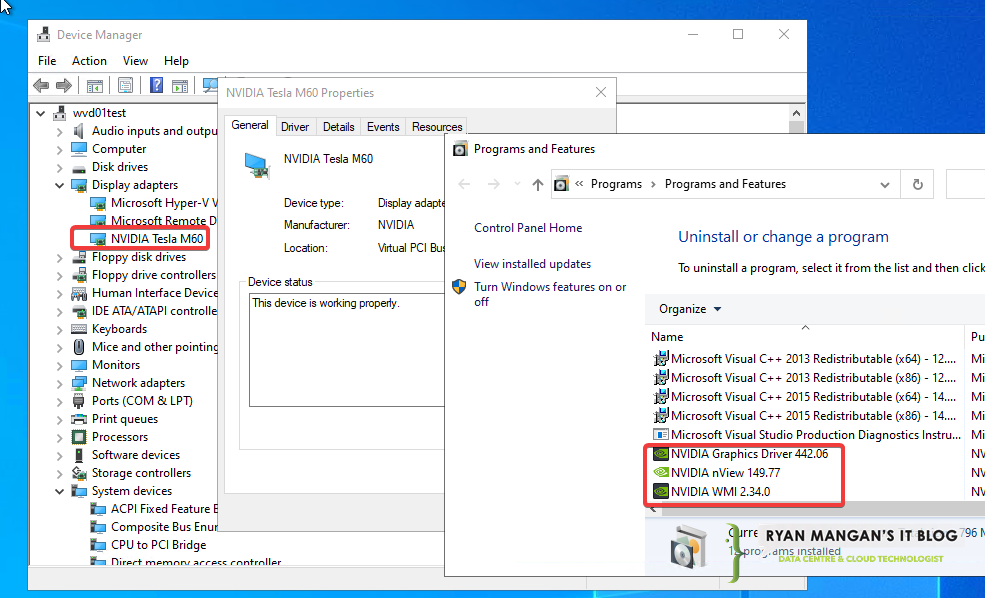
Task: Collapse the Display adapters node
Action: click(x=60, y=185)
